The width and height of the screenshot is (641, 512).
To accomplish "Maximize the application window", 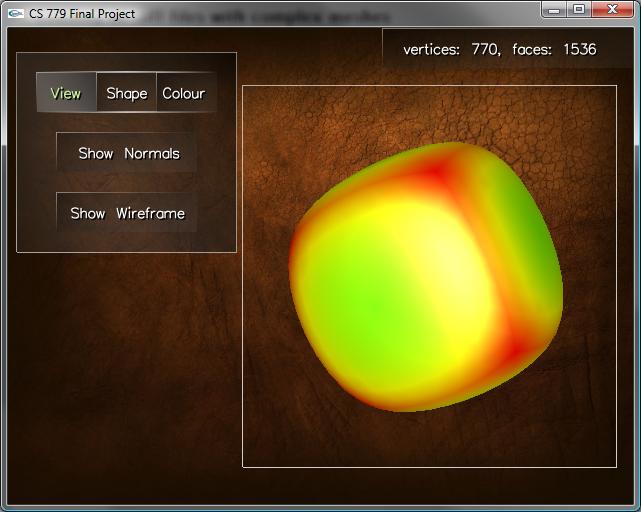I will (579, 9).
